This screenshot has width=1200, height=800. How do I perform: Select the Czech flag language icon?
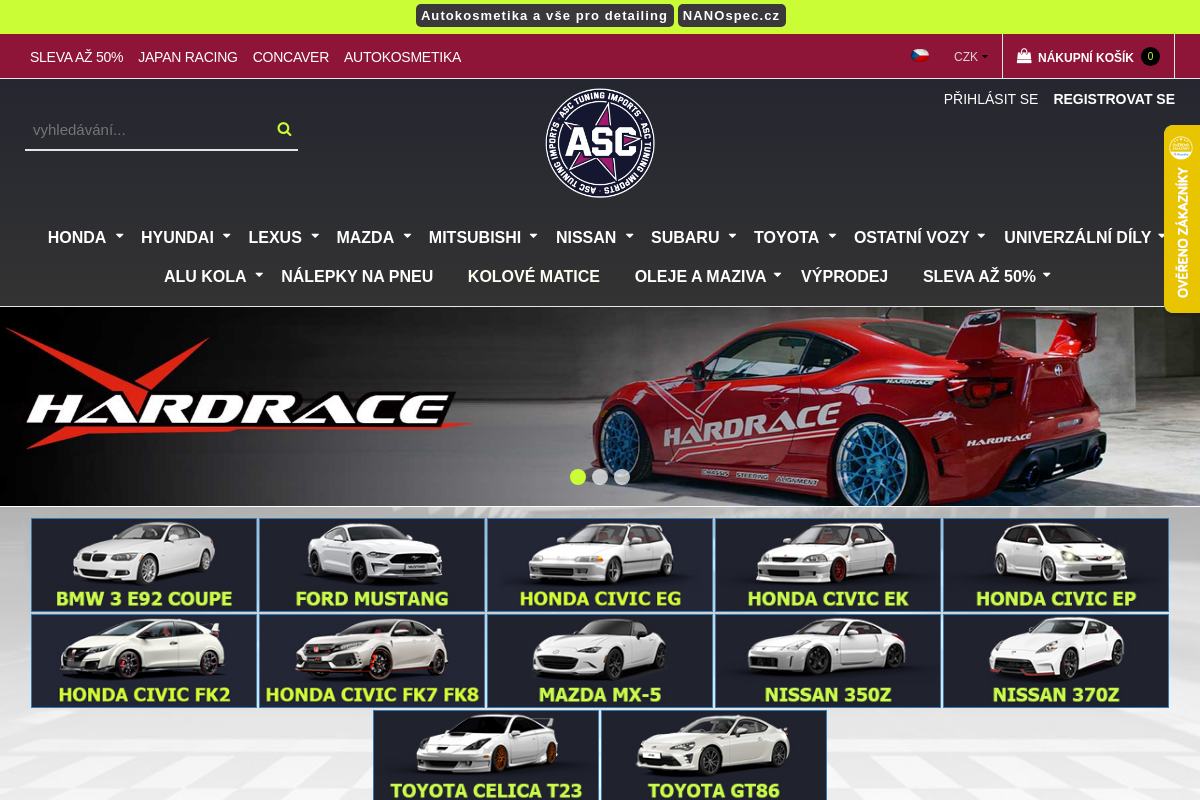point(921,56)
